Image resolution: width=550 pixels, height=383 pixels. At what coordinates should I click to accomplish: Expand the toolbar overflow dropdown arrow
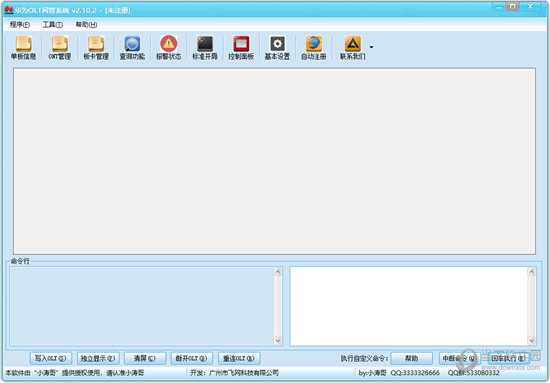pos(371,47)
